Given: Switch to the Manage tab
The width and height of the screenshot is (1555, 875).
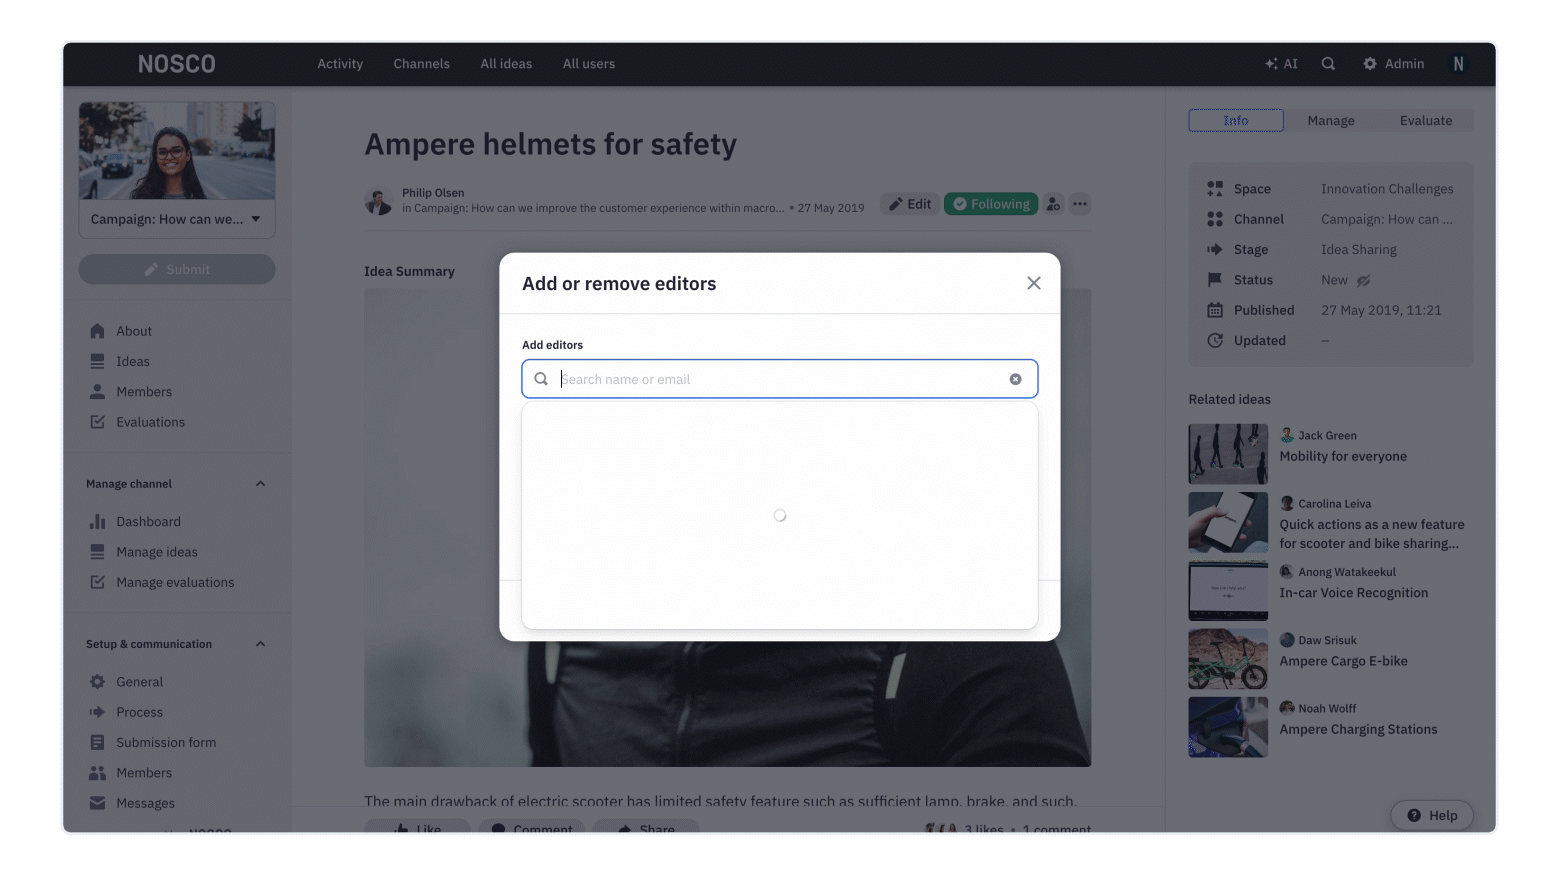Looking at the screenshot, I should 1331,121.
